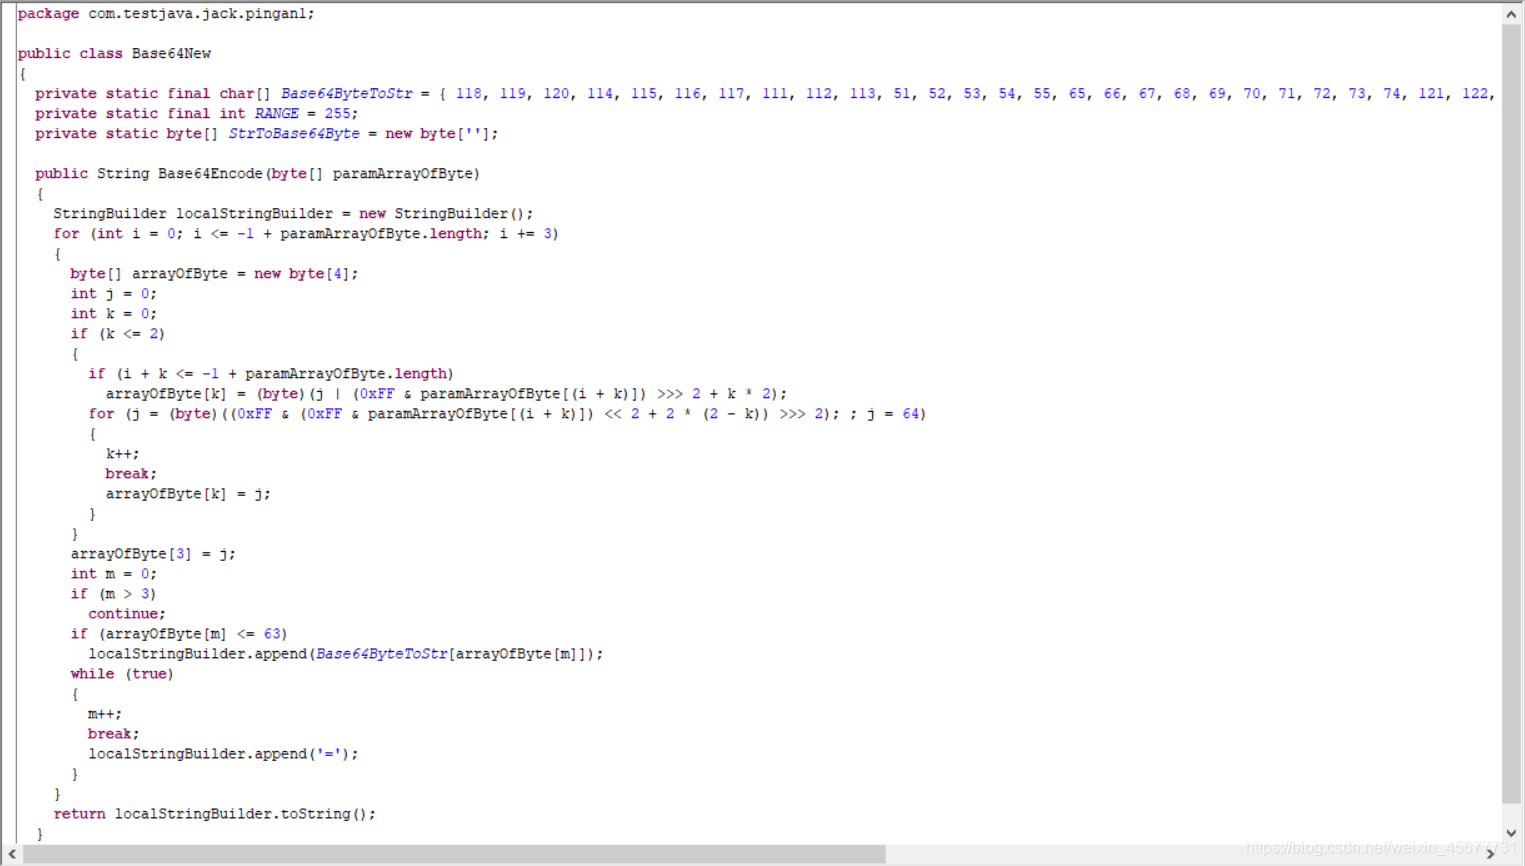Click the 'm++;' statement
Viewport: 1525px width, 866px height.
pyautogui.click(x=104, y=714)
